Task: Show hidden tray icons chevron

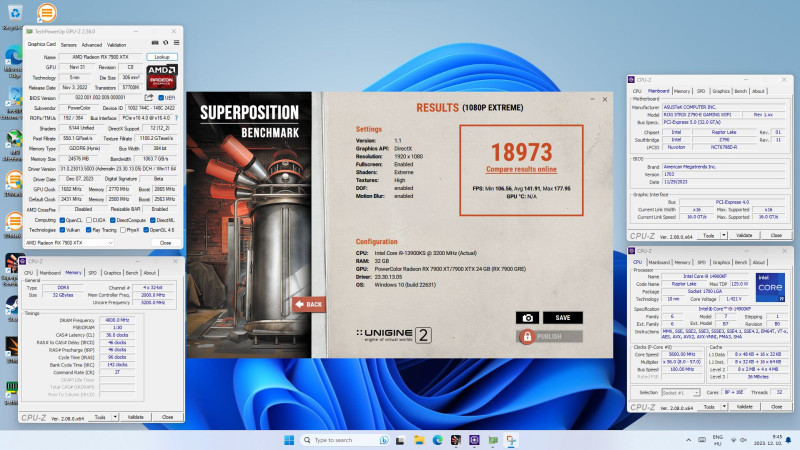Action: 688,440
